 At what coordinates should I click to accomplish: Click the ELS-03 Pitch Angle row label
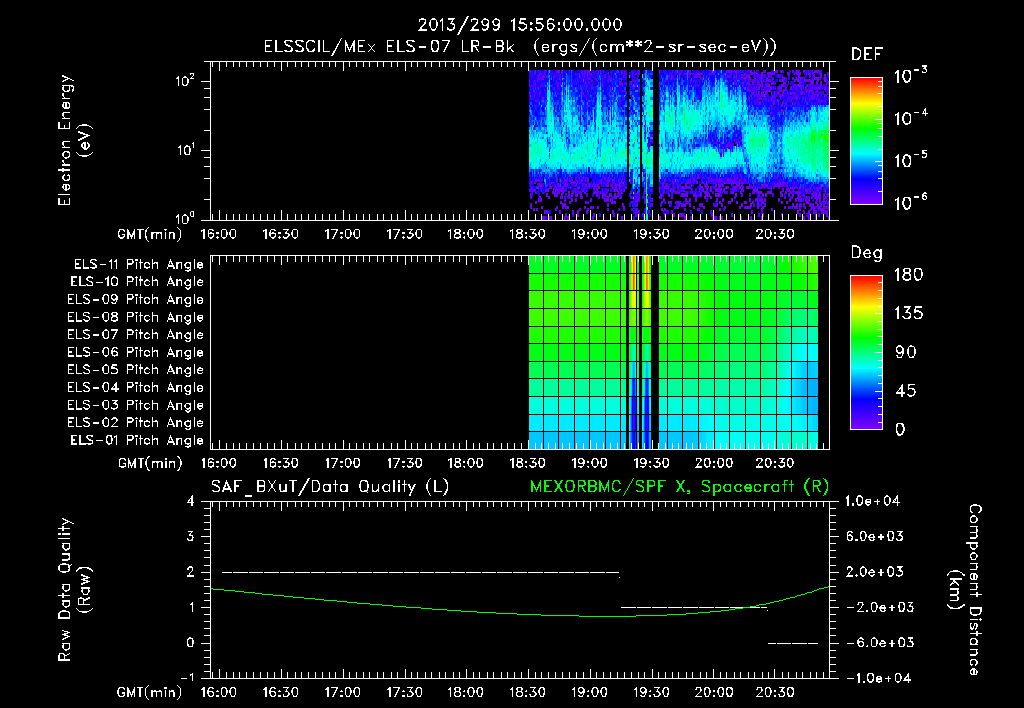pyautogui.click(x=136, y=406)
